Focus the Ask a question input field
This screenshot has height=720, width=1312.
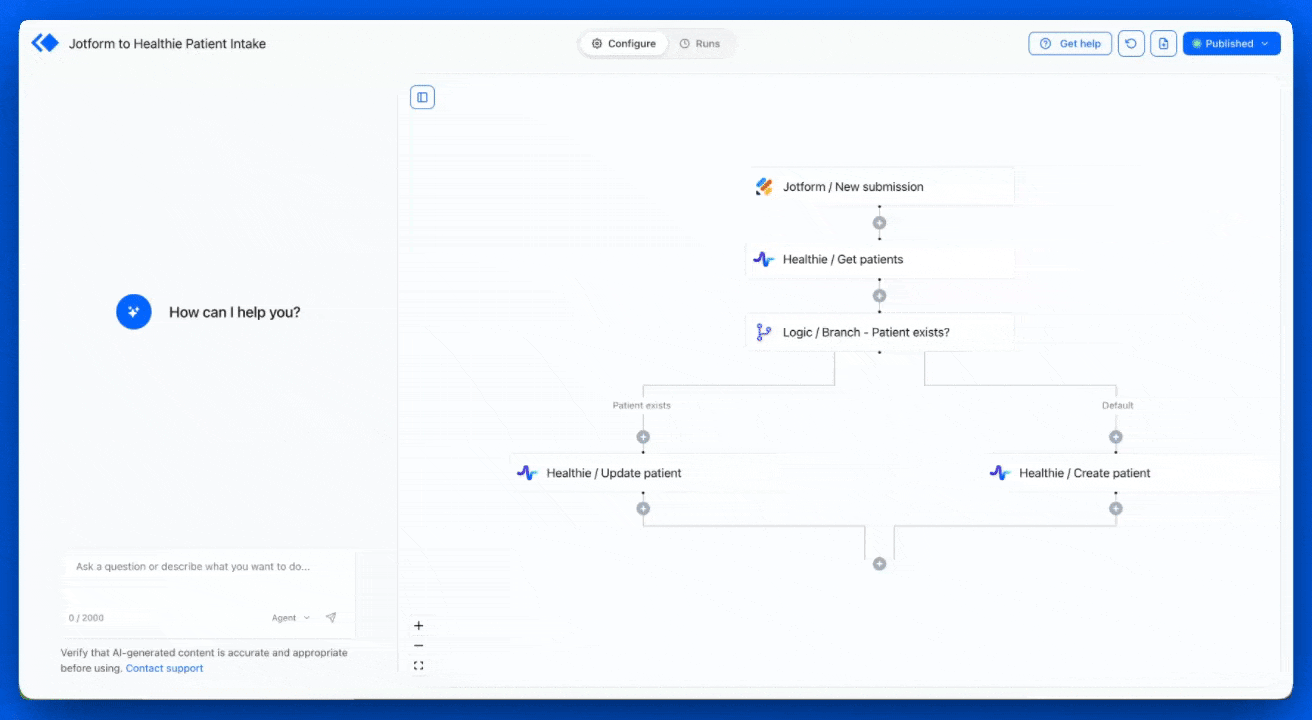click(x=208, y=567)
